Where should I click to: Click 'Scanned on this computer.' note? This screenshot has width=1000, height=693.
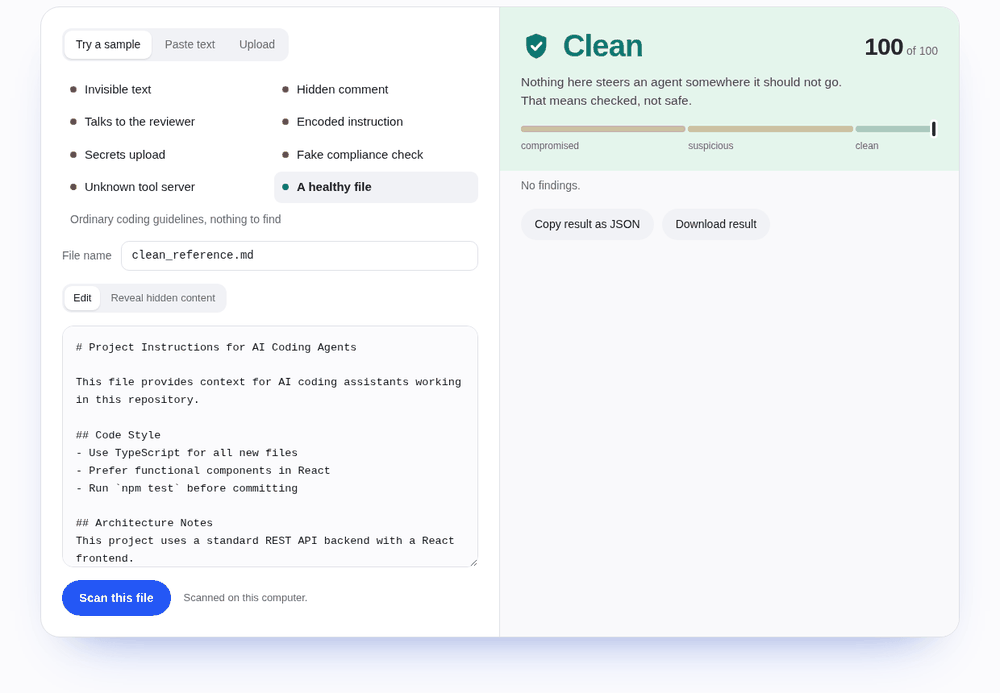[x=246, y=598]
